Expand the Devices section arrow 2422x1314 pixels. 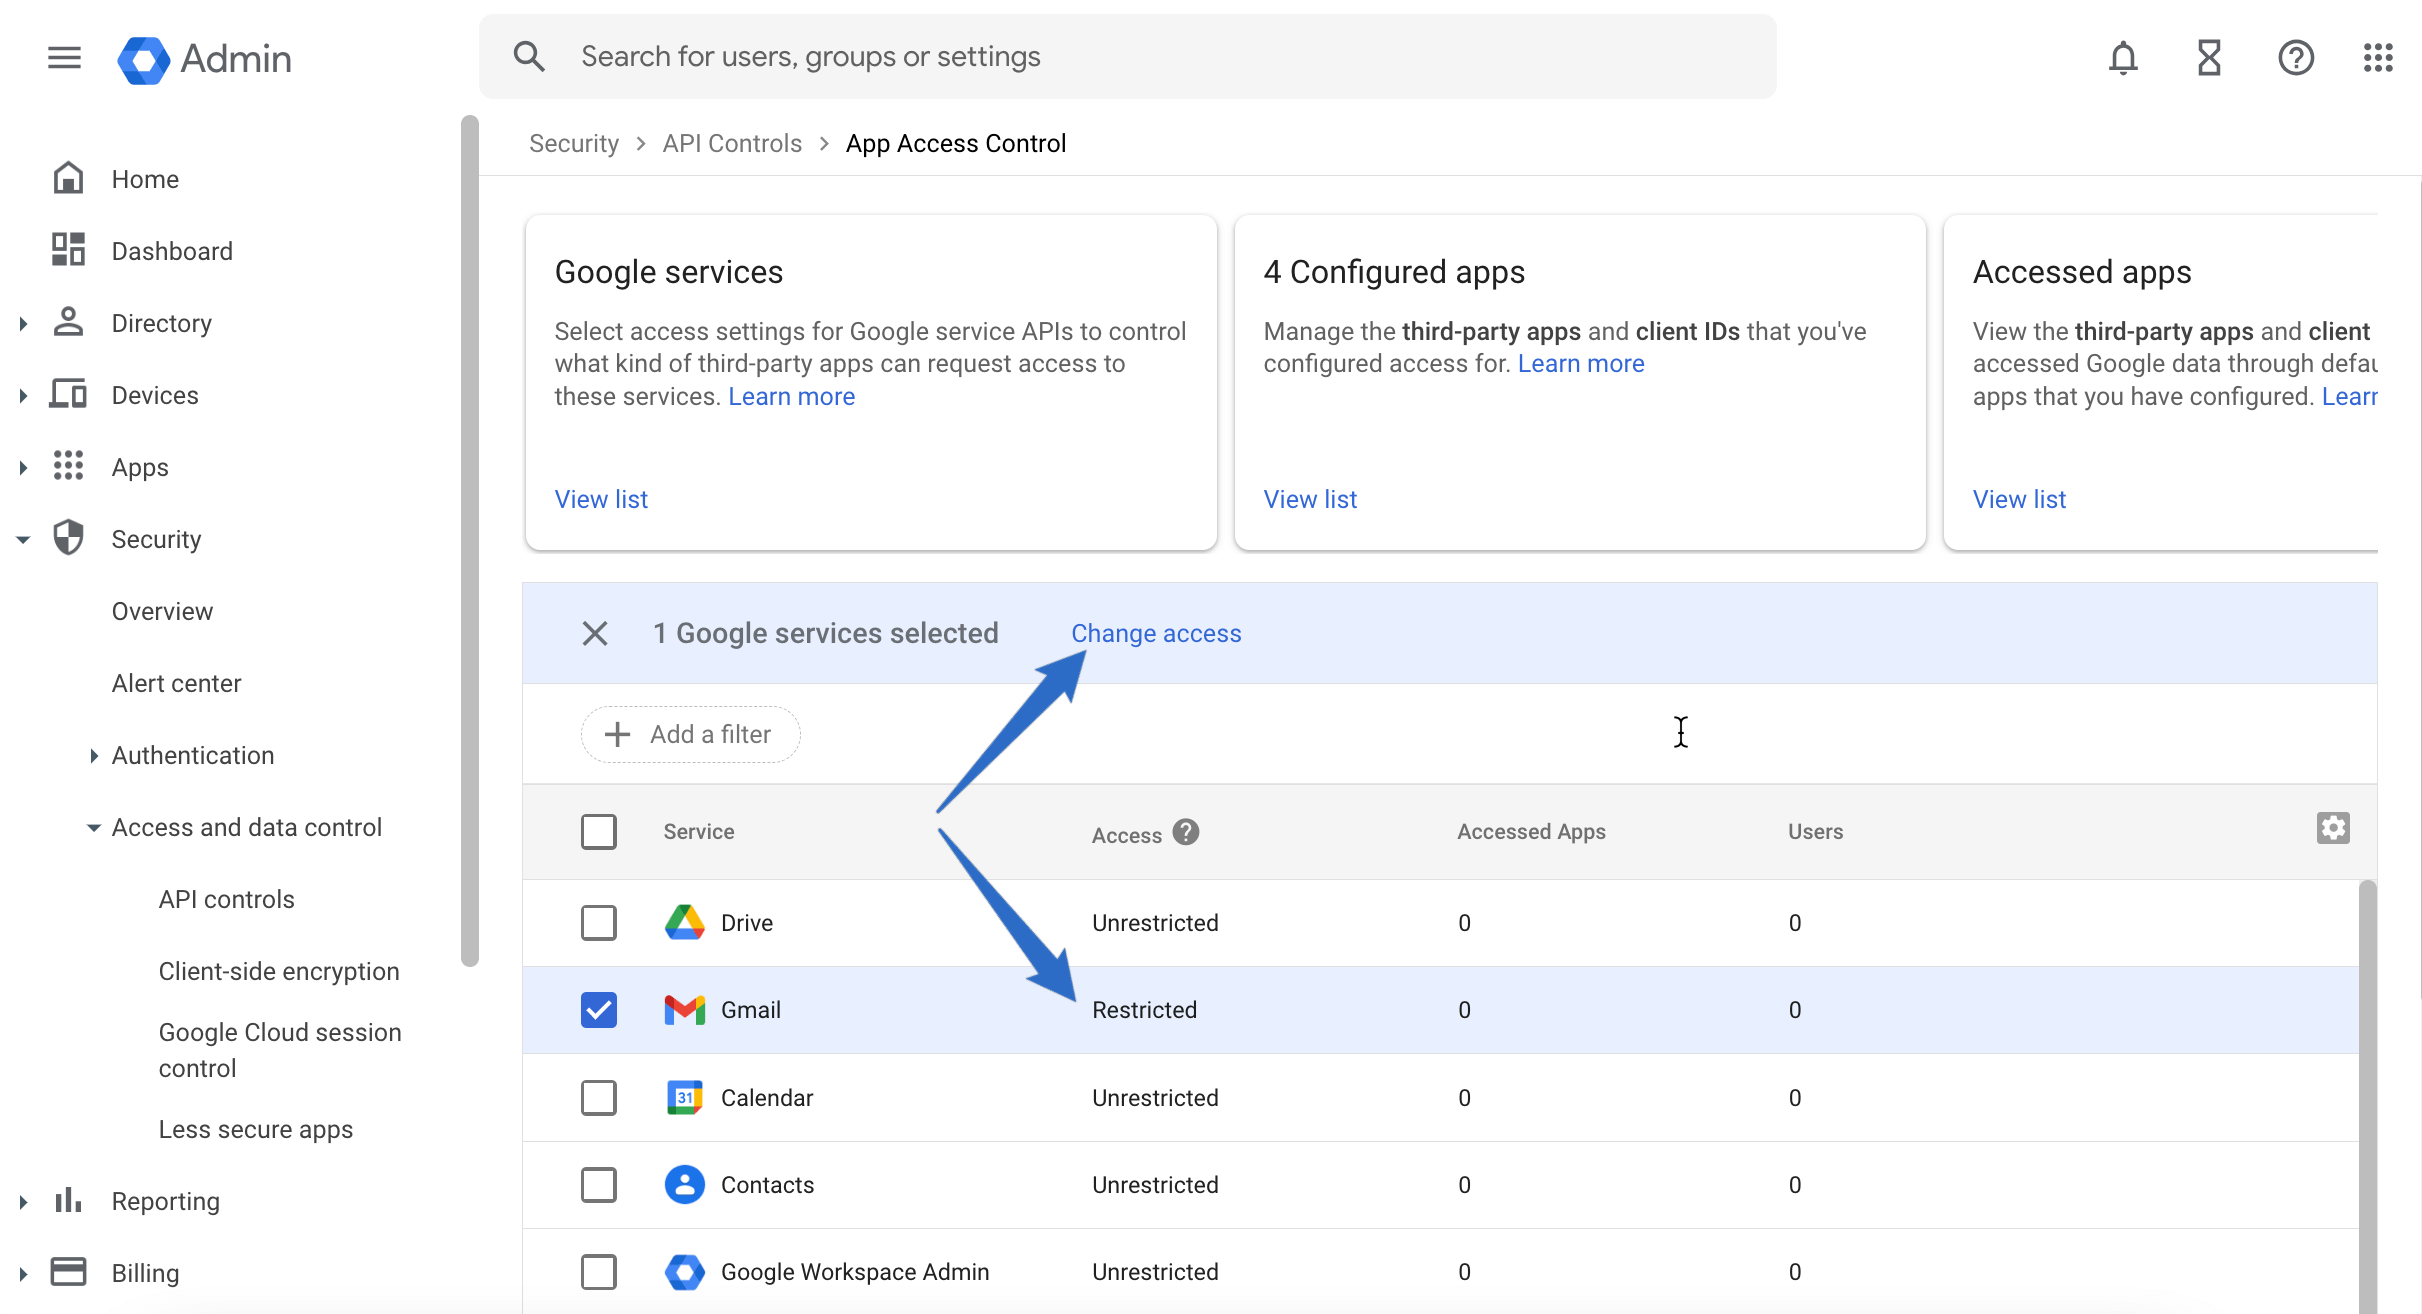point(23,395)
